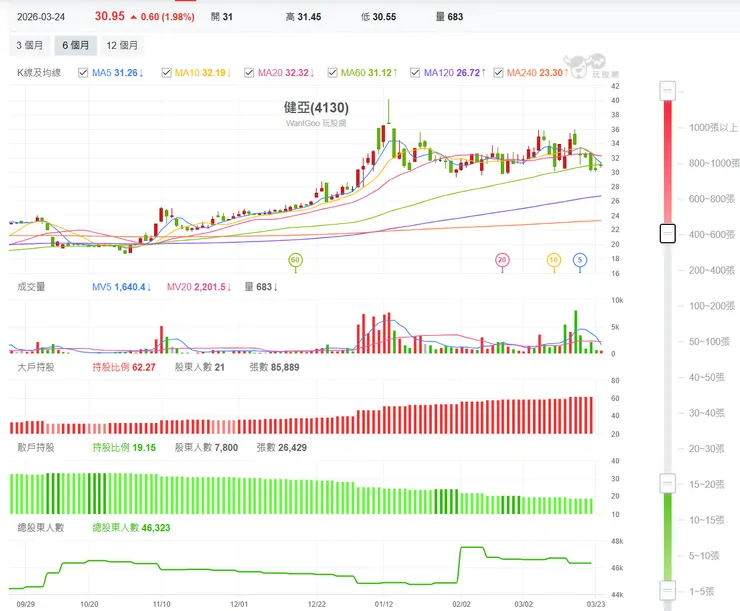Click the 50~100張 level label
The image size is (740, 611).
(x=709, y=342)
